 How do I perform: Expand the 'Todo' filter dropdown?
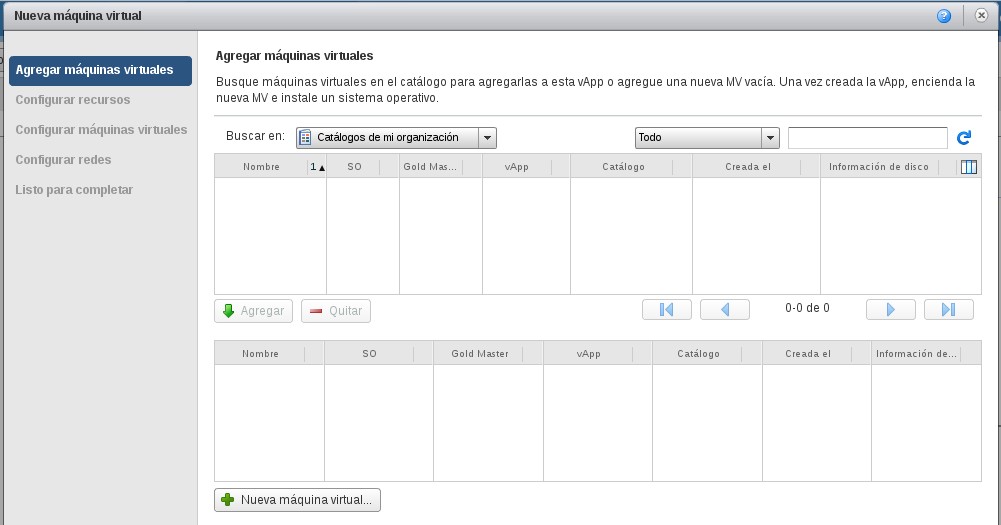(707, 138)
